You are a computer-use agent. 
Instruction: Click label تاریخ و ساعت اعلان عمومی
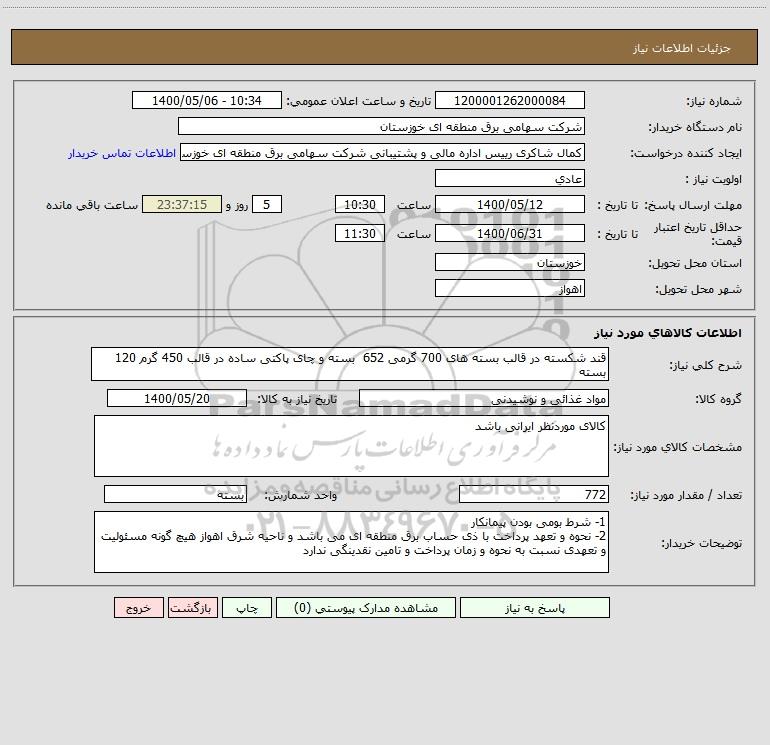359,101
